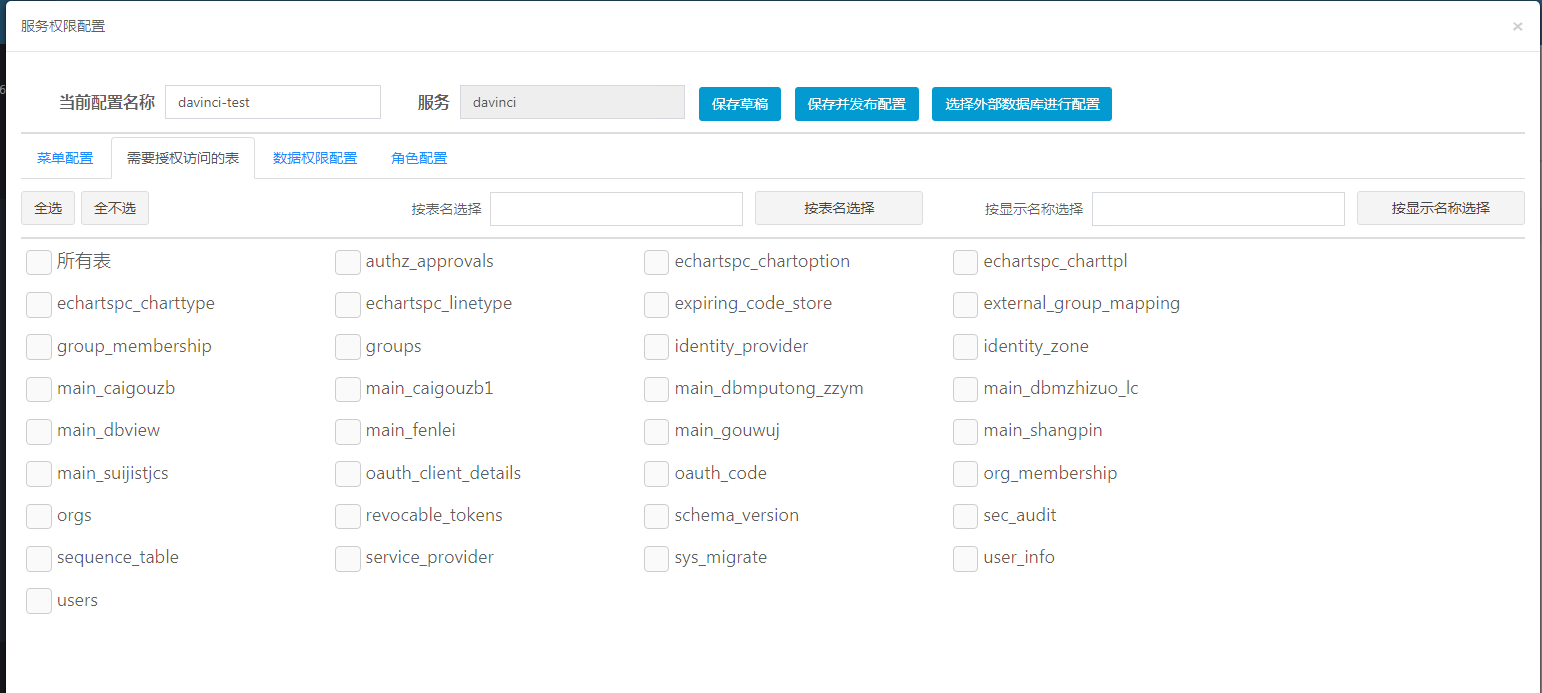The width and height of the screenshot is (1542, 693).
Task: Open the 数据权限配置 tab
Action: click(x=315, y=158)
